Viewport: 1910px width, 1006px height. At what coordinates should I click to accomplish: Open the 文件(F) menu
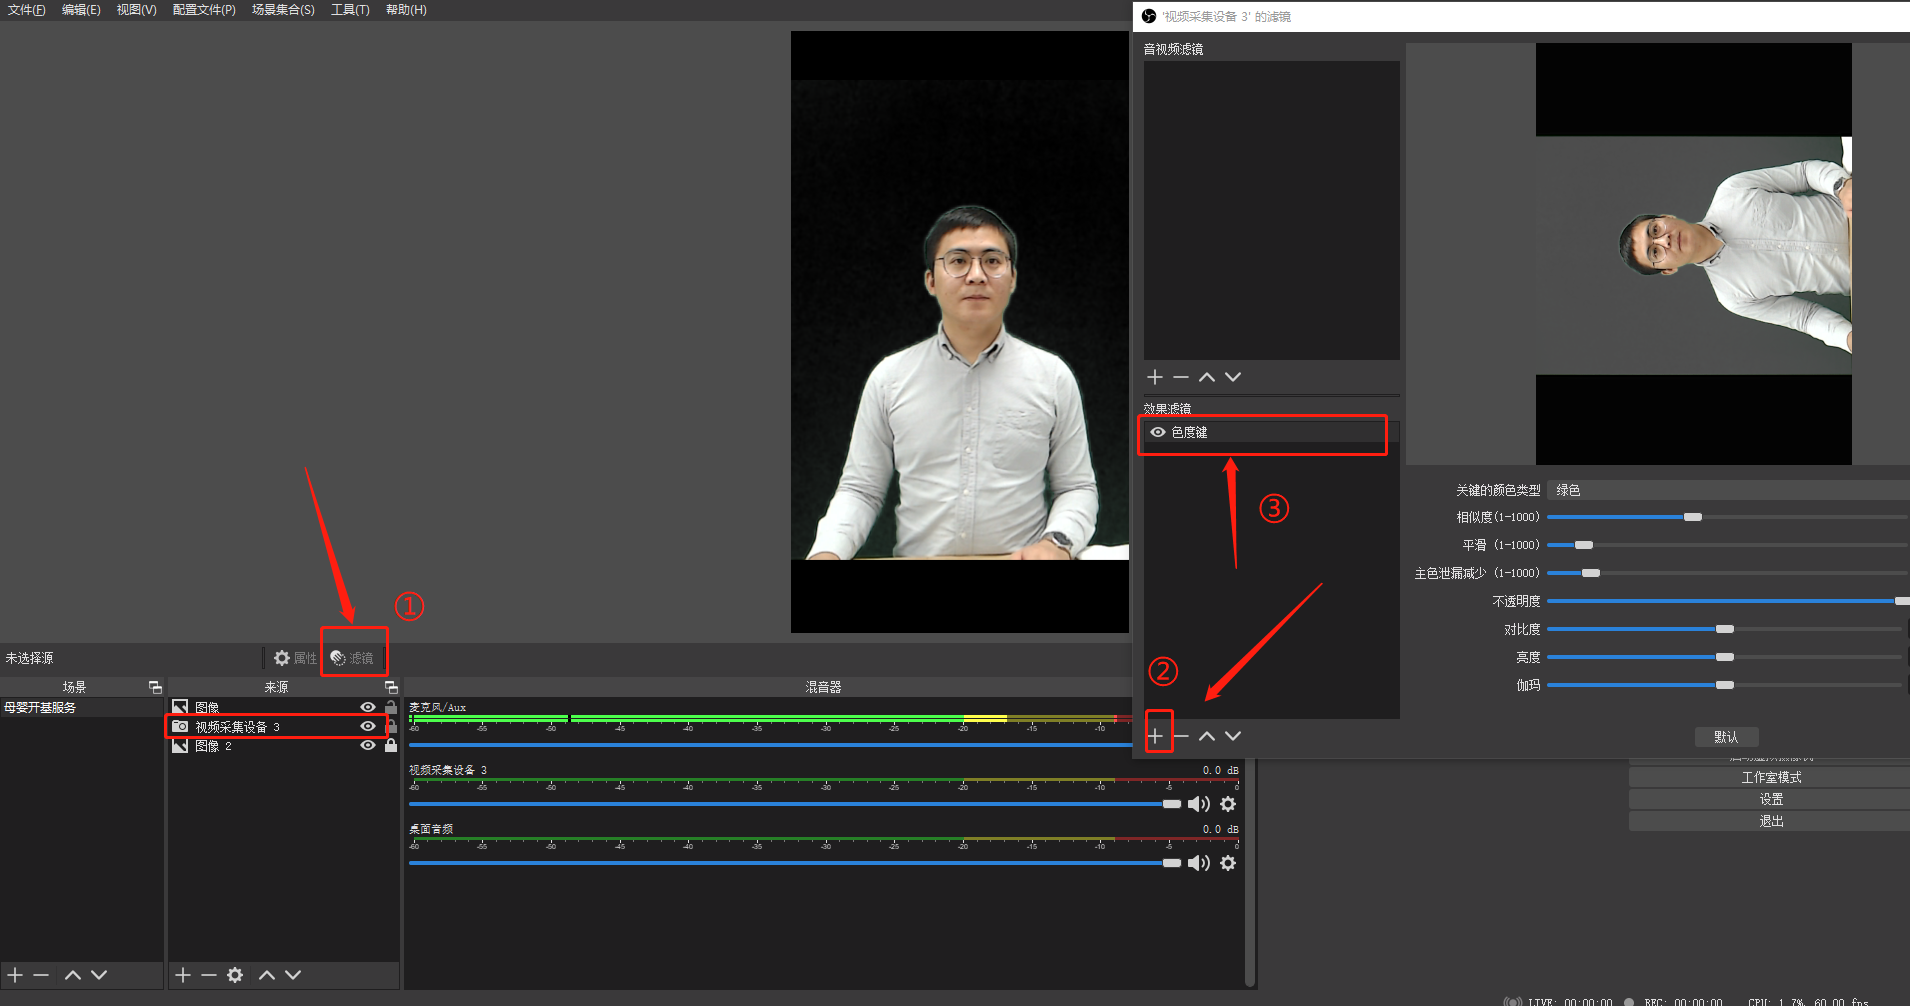[26, 10]
